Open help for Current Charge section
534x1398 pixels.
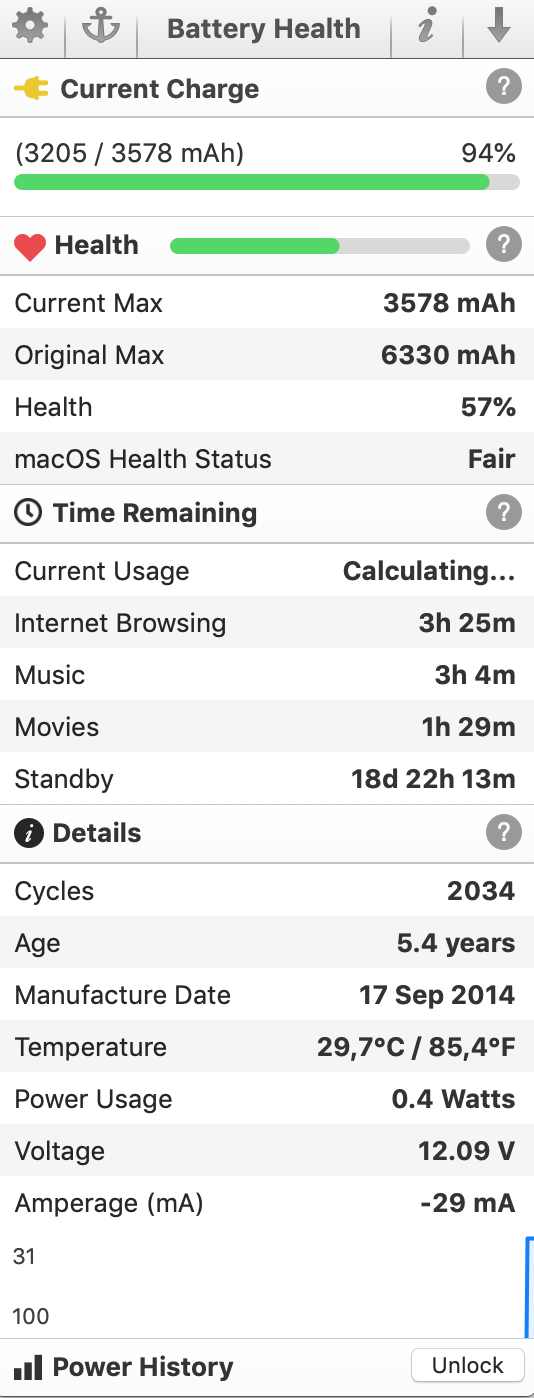[504, 88]
